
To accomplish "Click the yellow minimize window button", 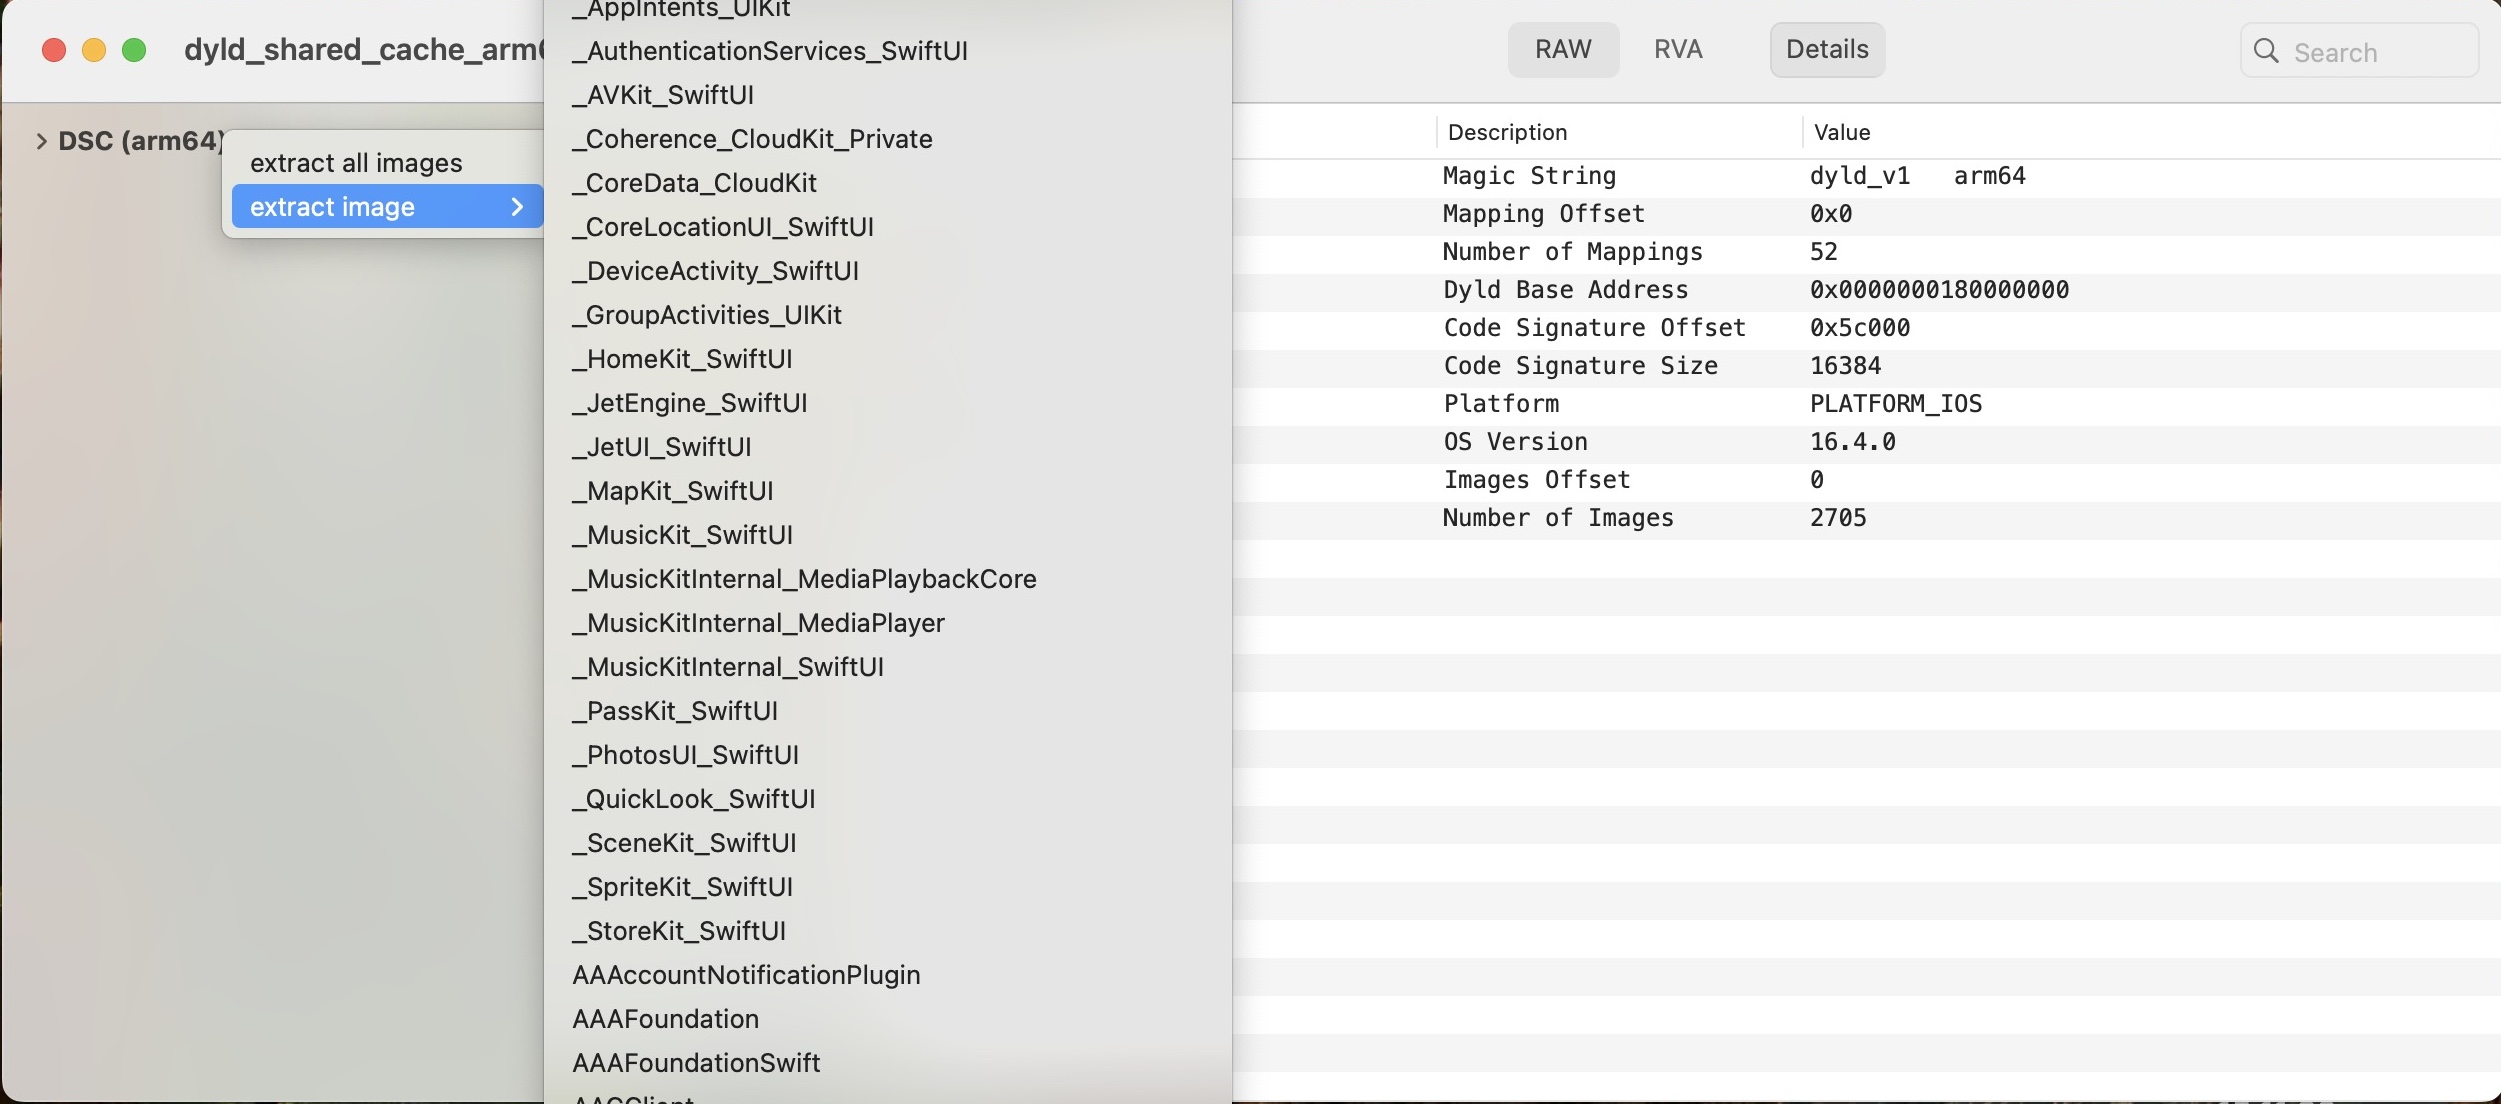I will pos(94,50).
